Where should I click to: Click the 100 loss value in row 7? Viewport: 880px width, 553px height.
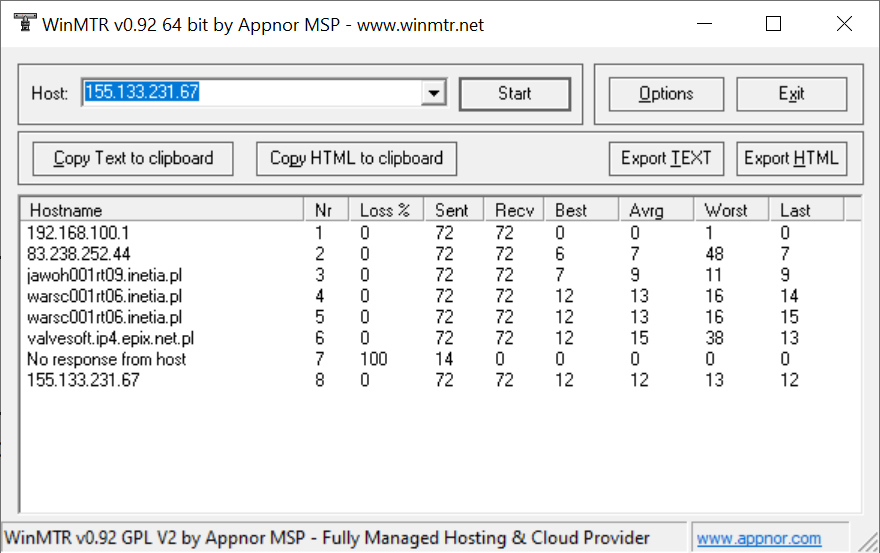click(374, 359)
